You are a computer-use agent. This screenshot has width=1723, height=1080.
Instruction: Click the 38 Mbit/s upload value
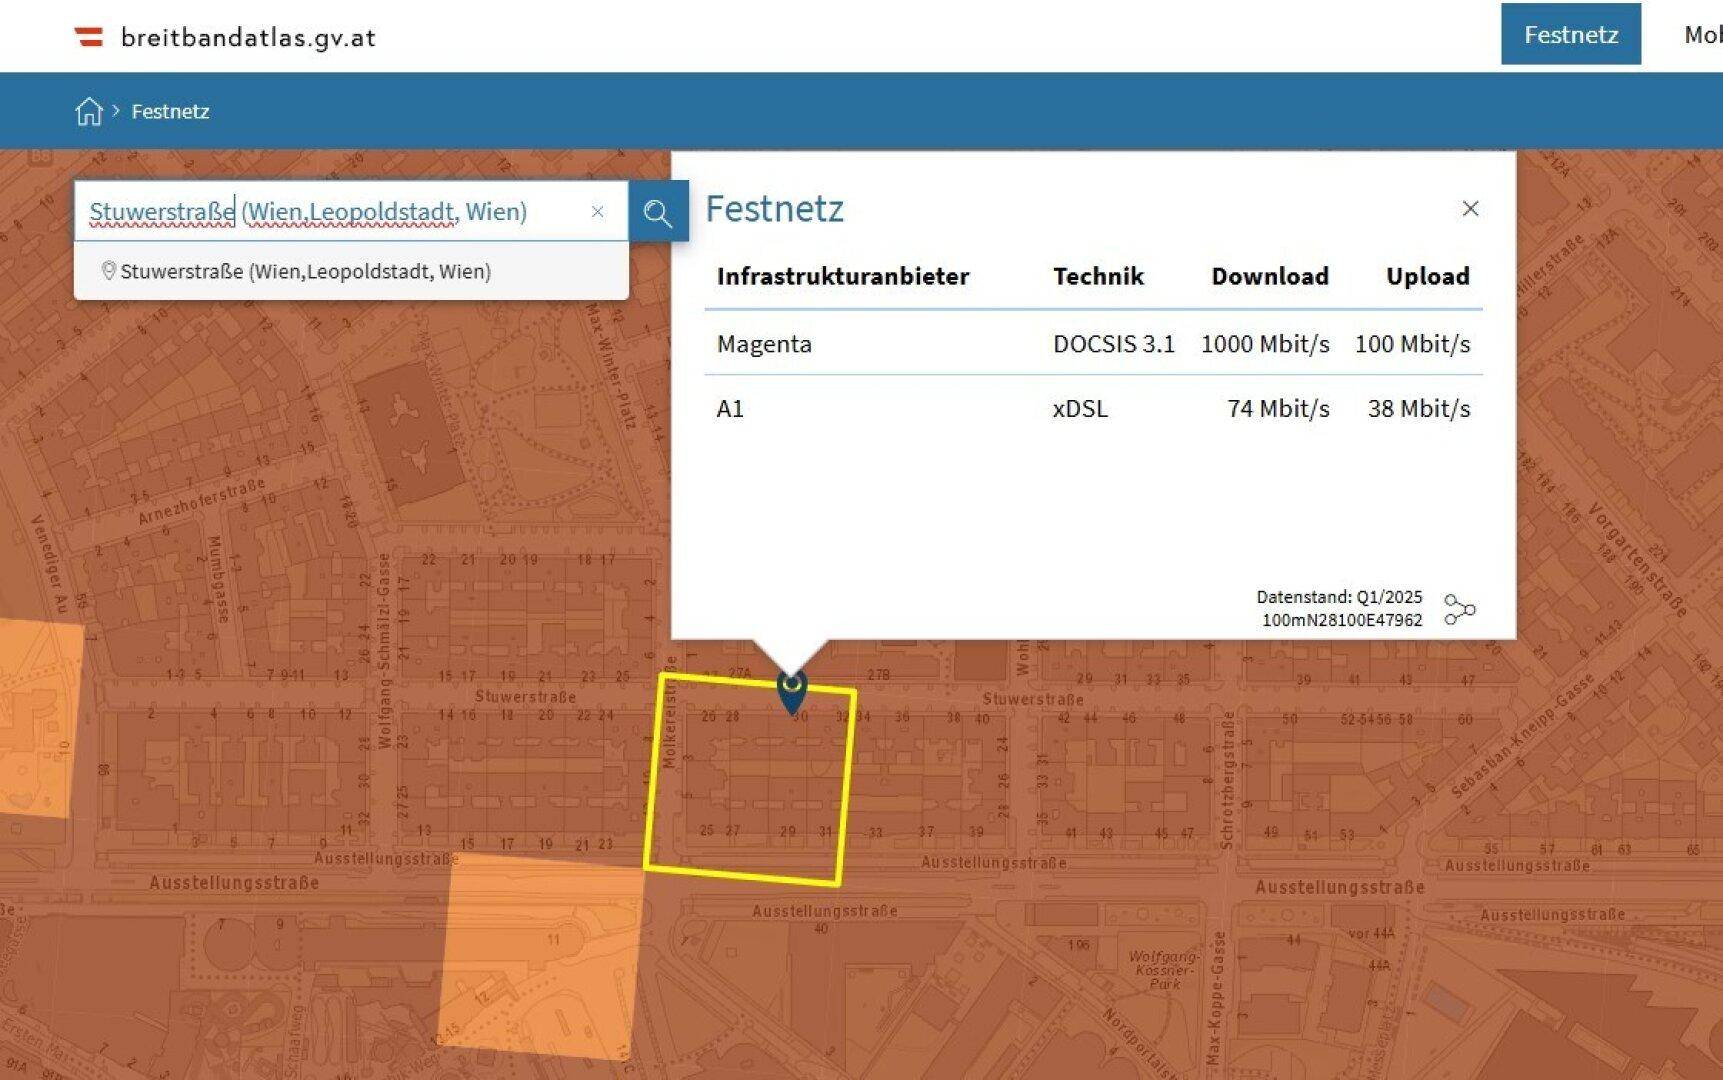tap(1419, 409)
